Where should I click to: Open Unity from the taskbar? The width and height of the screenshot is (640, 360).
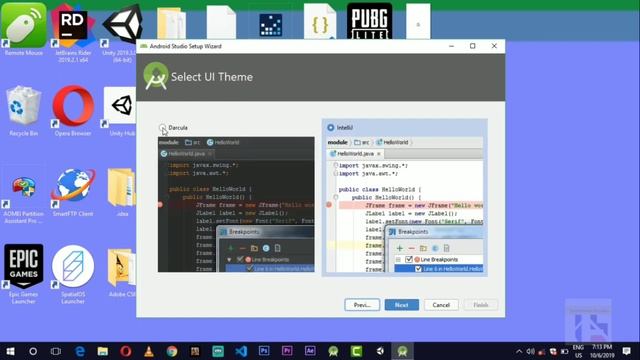[380, 351]
